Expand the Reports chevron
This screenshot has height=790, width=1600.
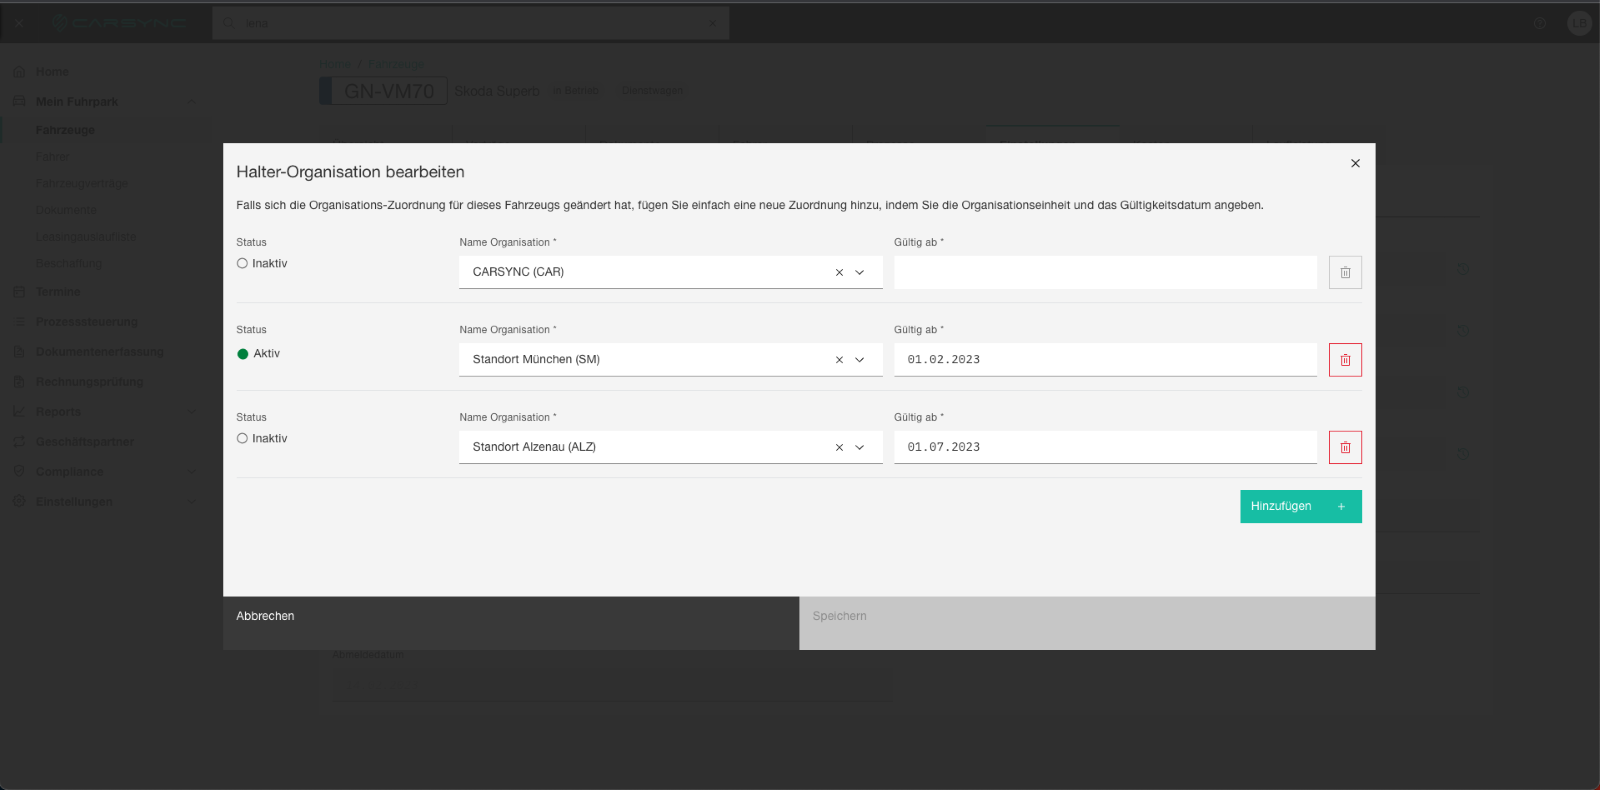tap(191, 412)
